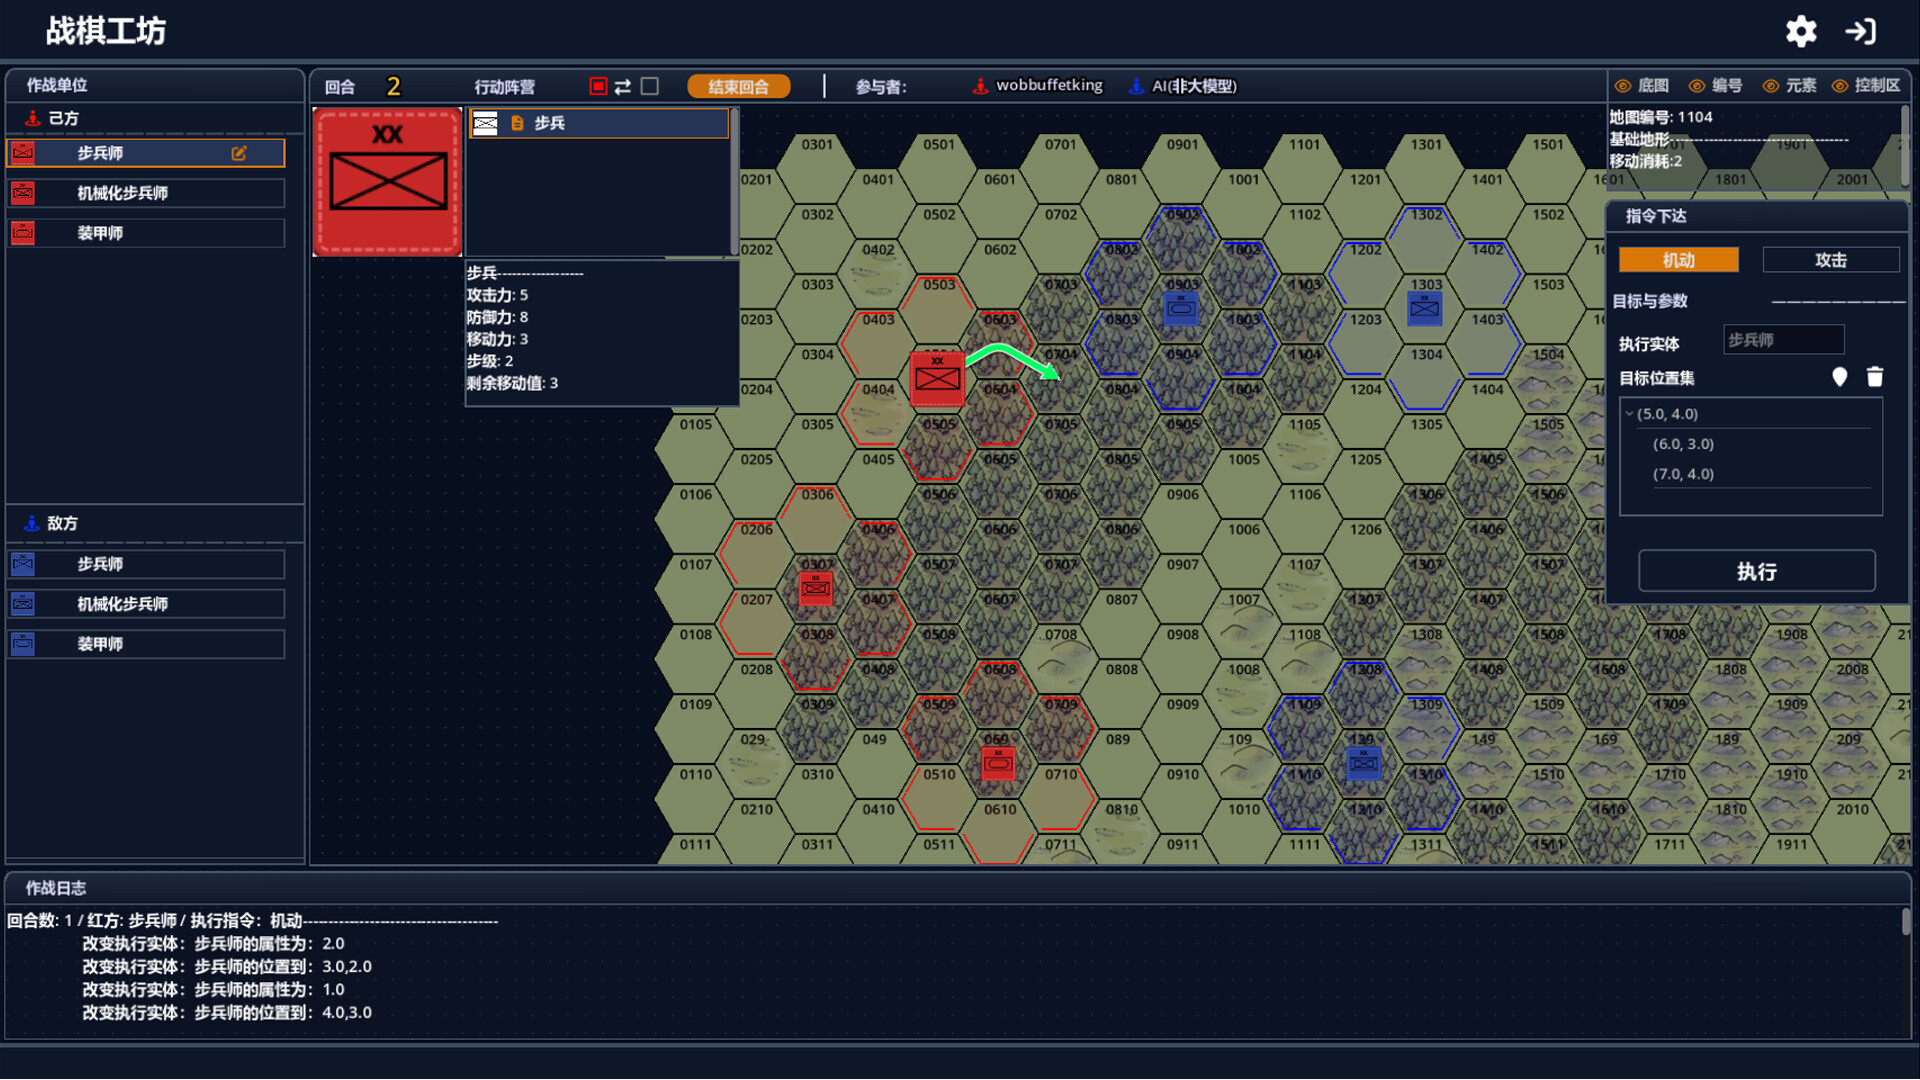Image resolution: width=1920 pixels, height=1080 pixels.
Task: Select the red armored unit at hex 0609
Action: click(x=998, y=763)
